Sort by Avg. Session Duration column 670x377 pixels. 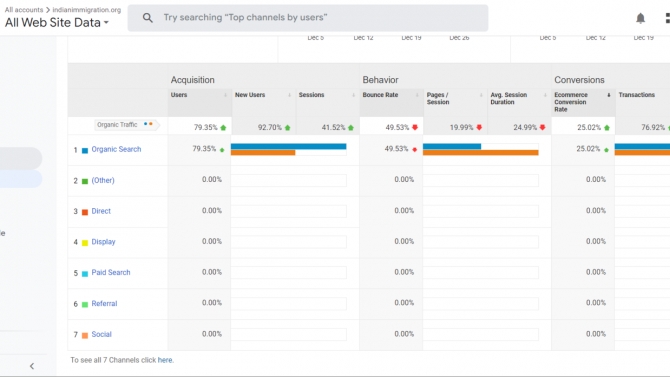[508, 98]
